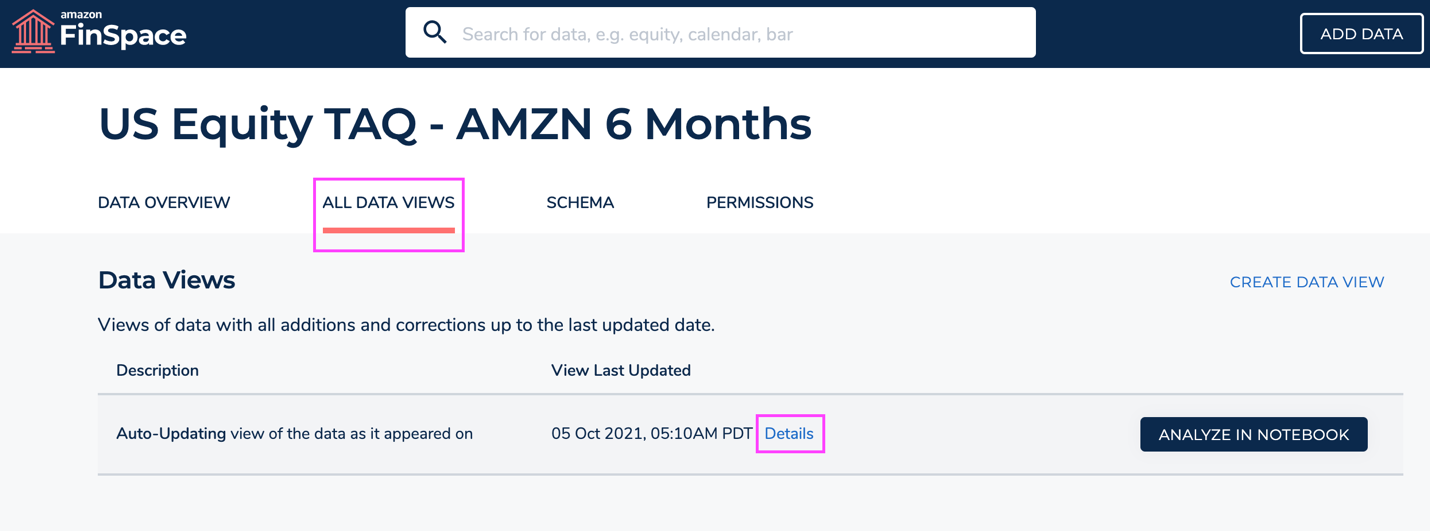Open the DATA OVERVIEW tab

coord(164,203)
